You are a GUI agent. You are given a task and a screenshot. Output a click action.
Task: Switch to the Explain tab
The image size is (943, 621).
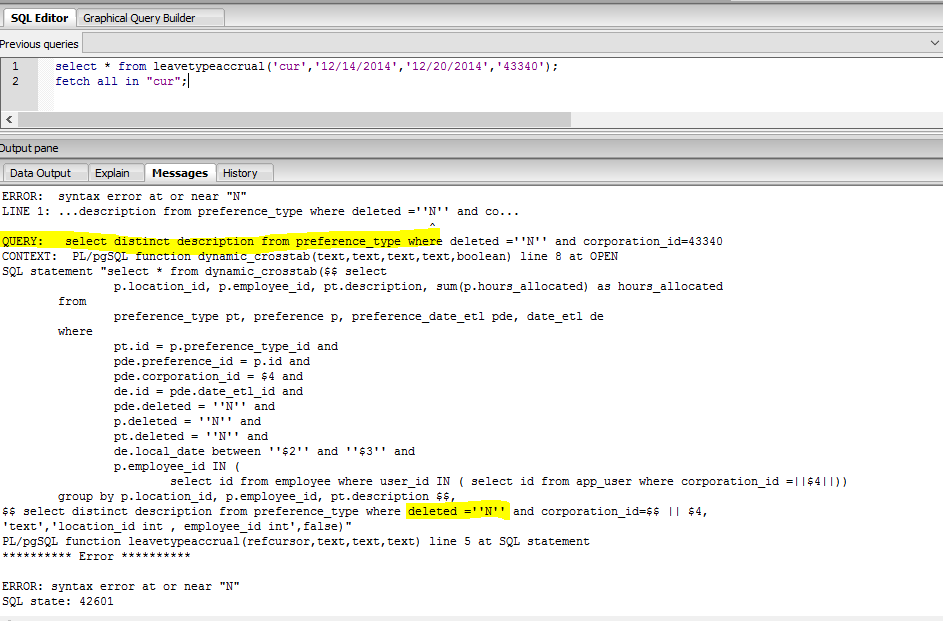tap(112, 173)
